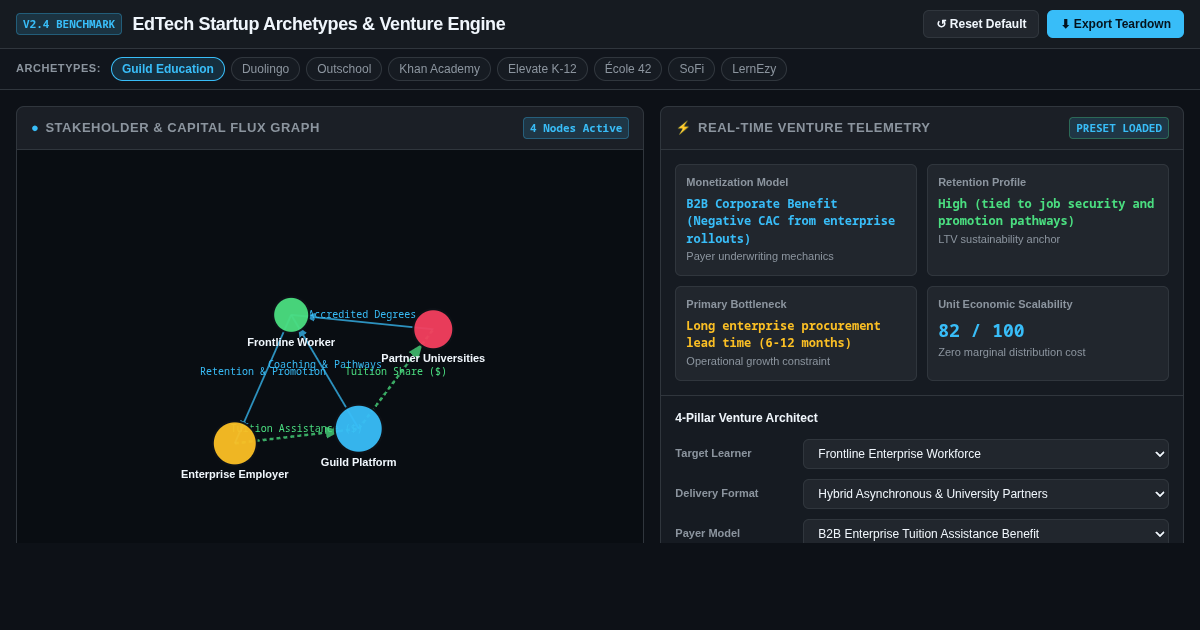Viewport: 1200px width, 630px height.
Task: Select the red Partner Universities node
Action: click(x=433, y=329)
